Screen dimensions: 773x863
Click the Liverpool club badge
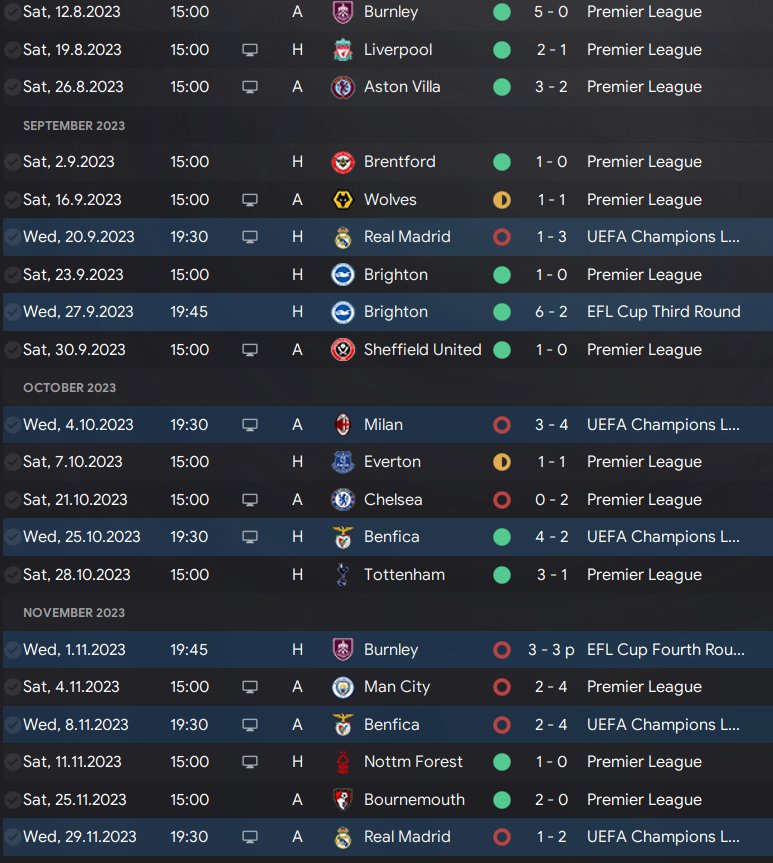343,50
